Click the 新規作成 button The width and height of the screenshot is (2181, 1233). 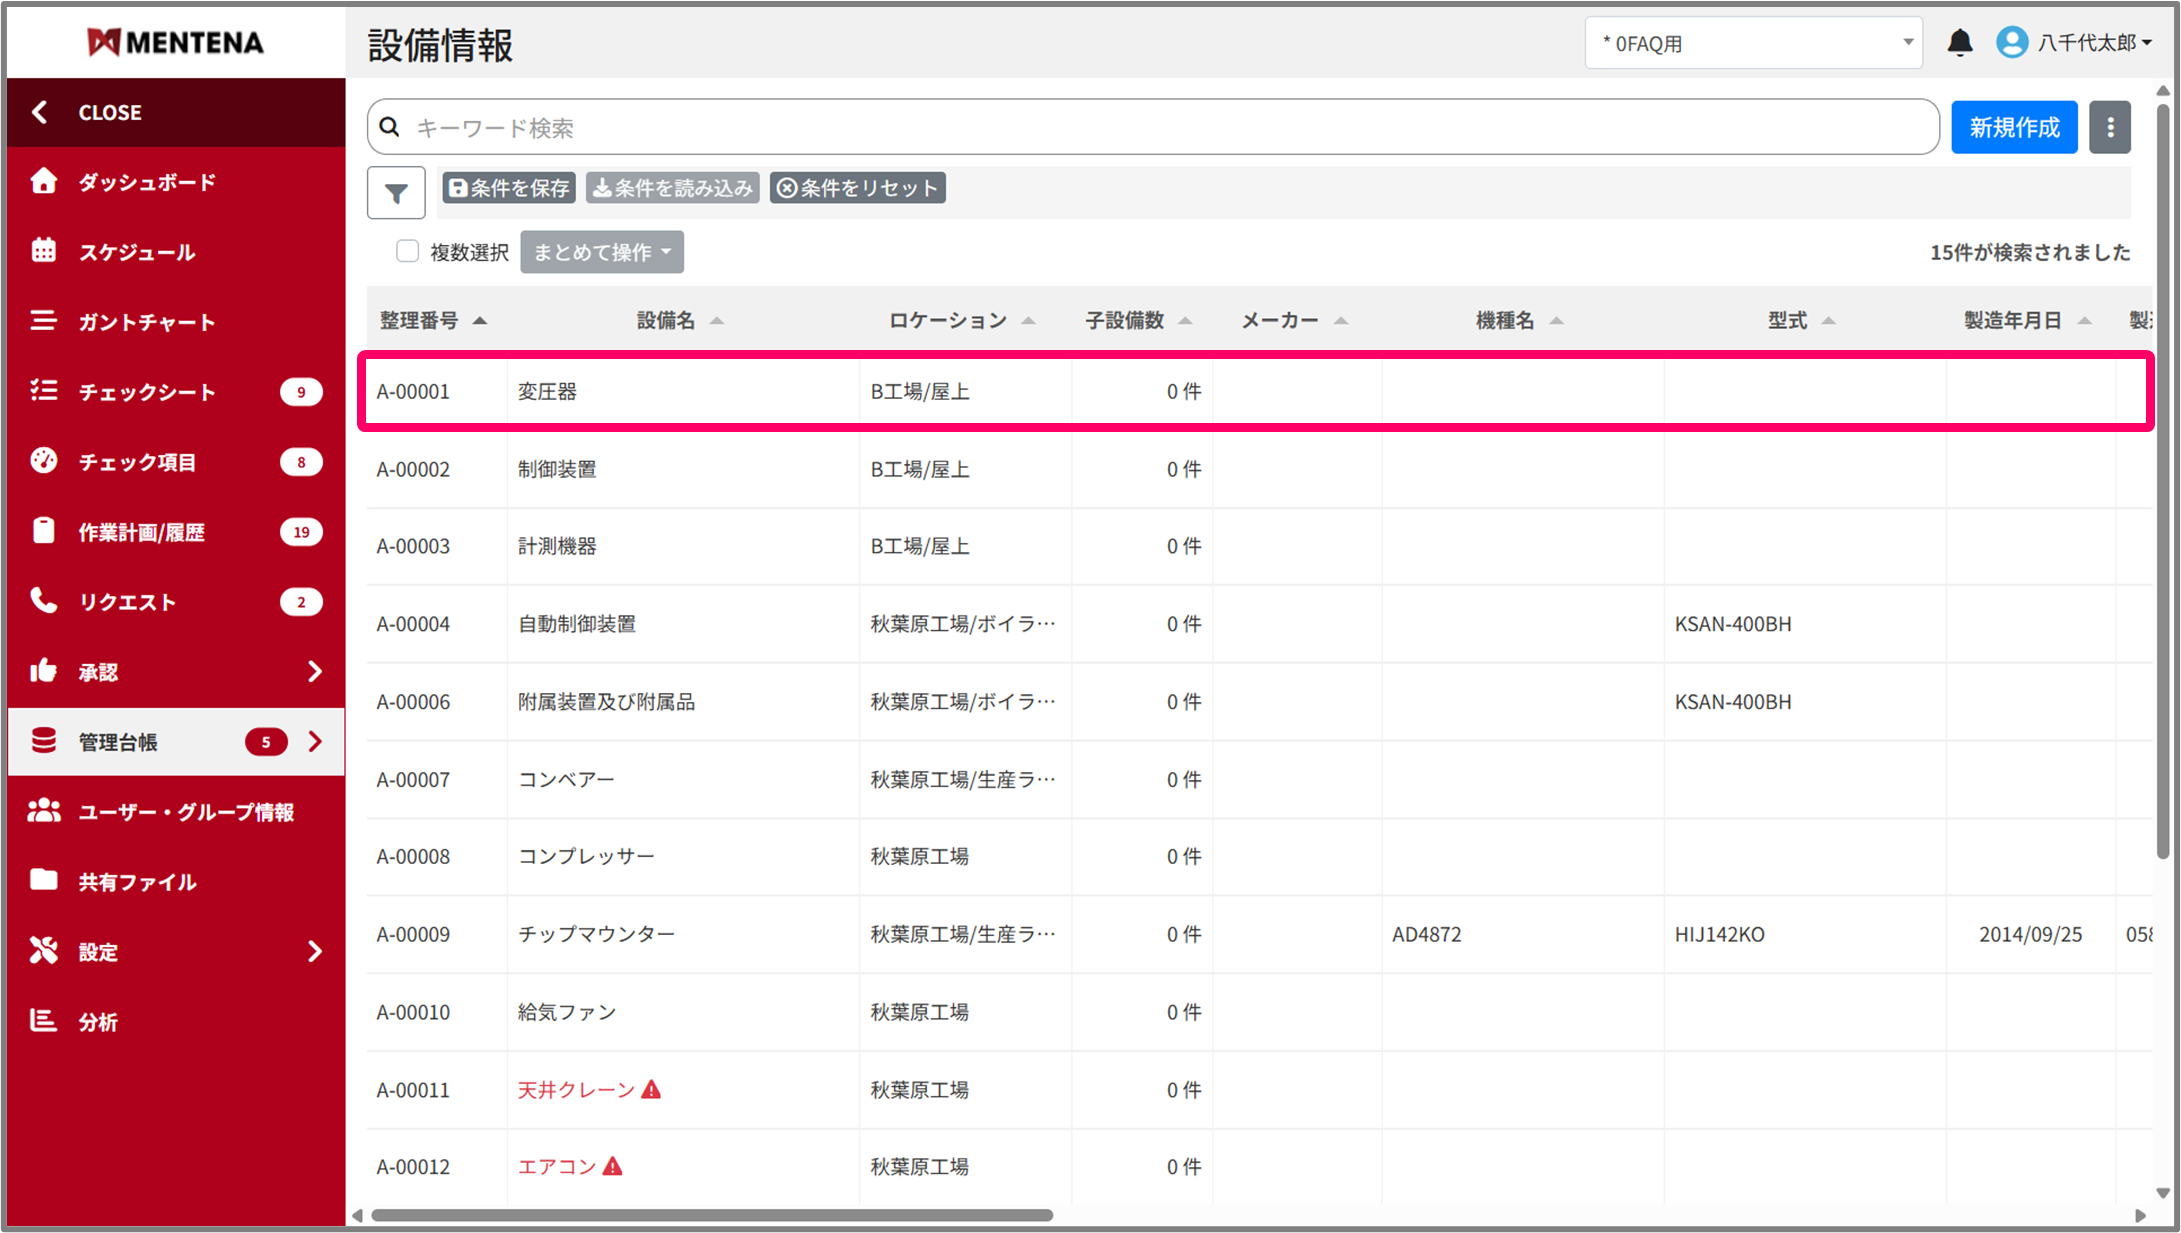(2013, 128)
